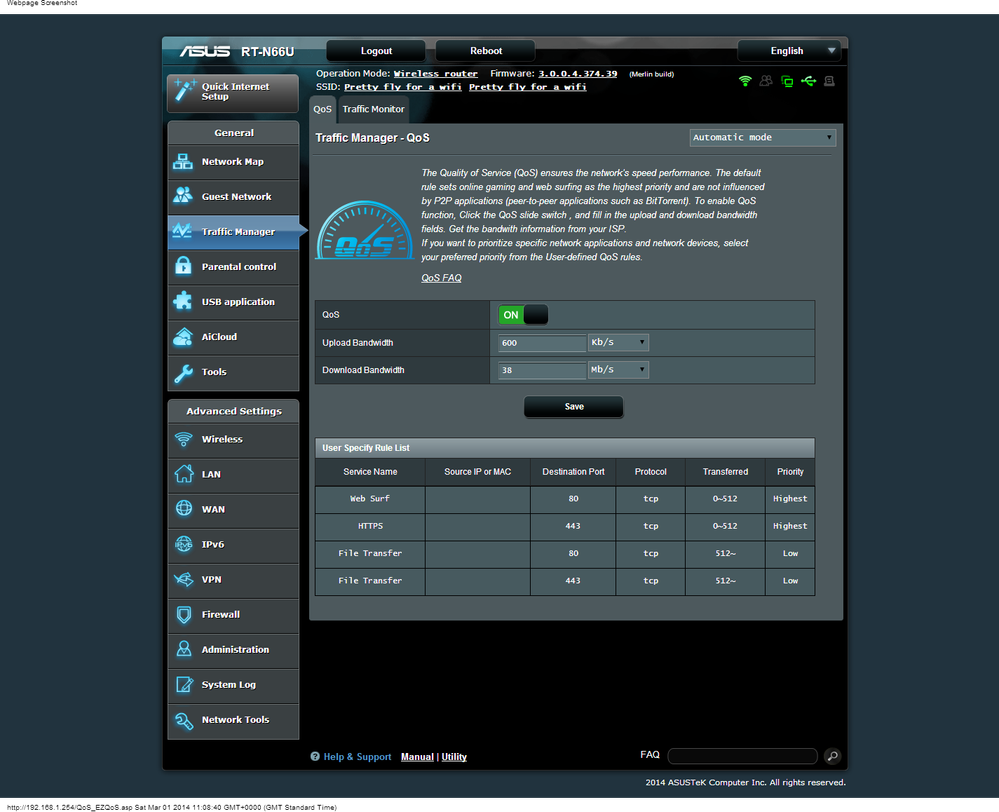
Task: Click the Guest Network people icon
Action: [183, 196]
